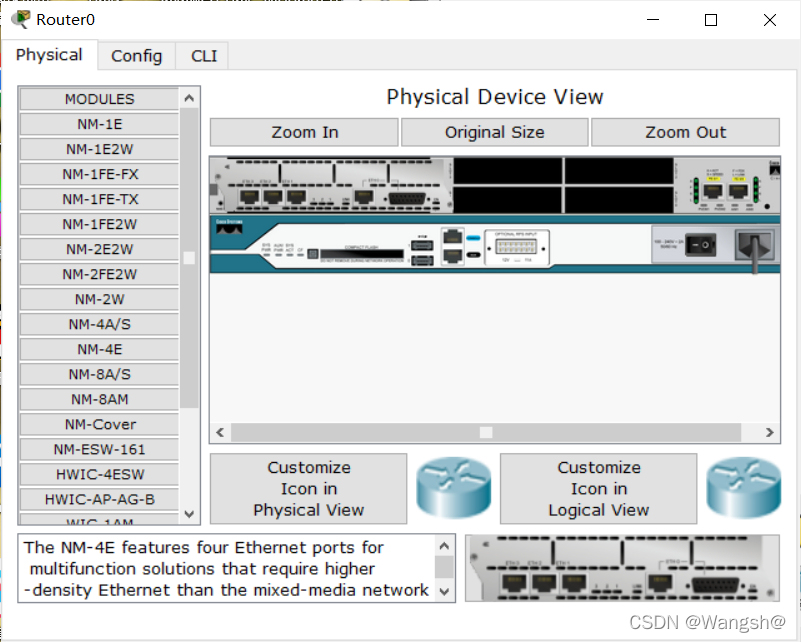Click the installed NM-4E module in the router slot
The height and width of the screenshot is (642, 801).
pyautogui.click(x=331, y=185)
